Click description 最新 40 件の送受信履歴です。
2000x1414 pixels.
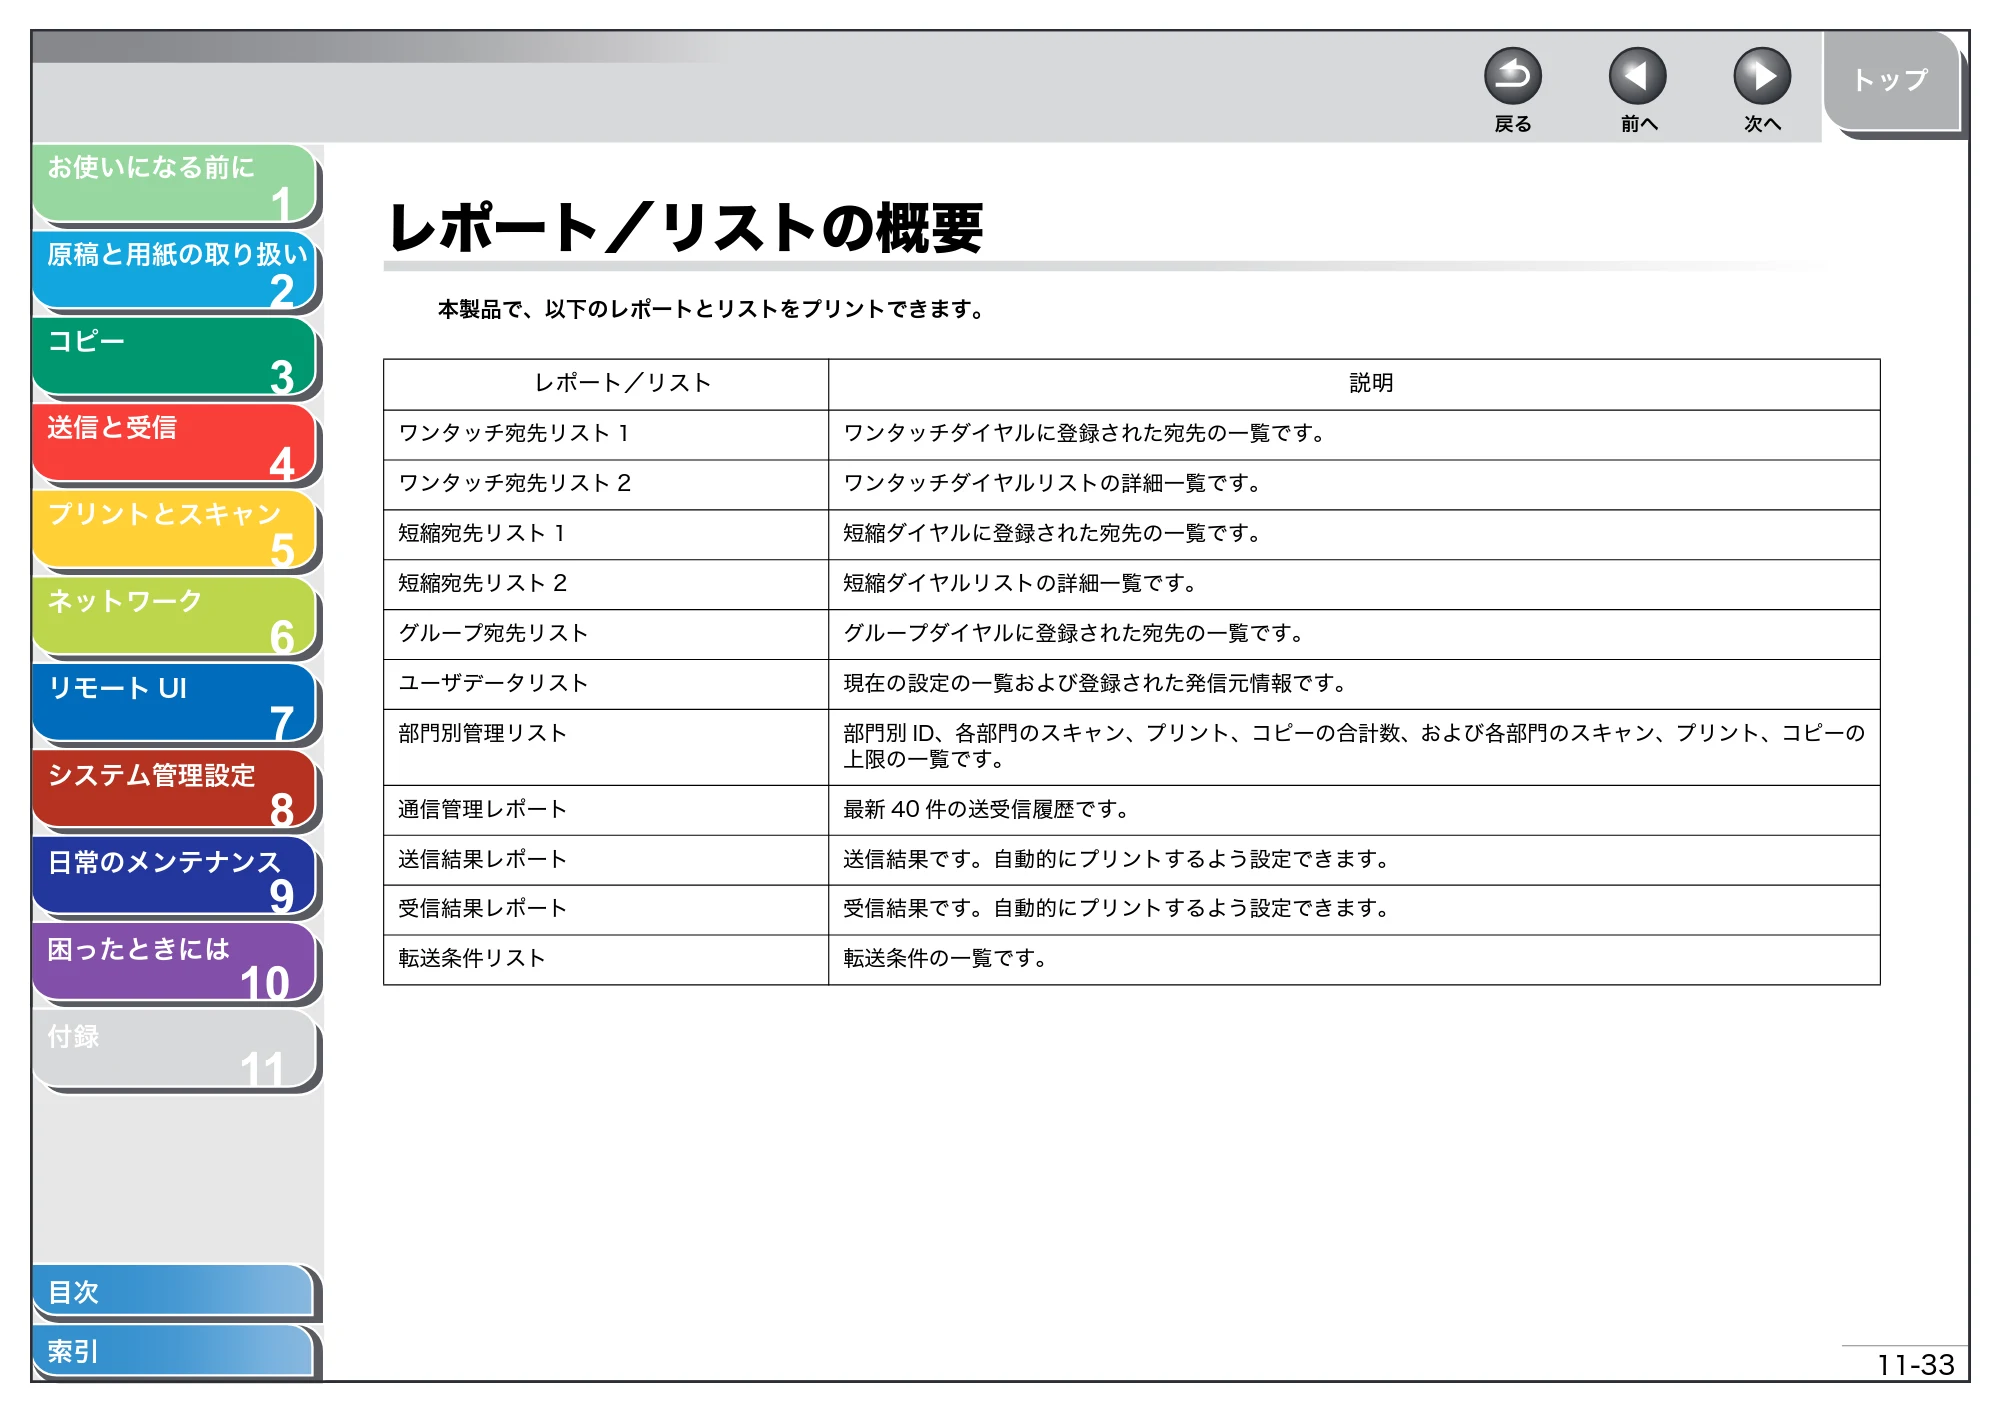pos(987,809)
